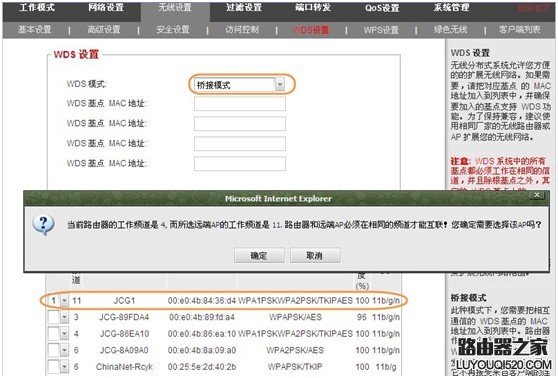Click MAC address 00:e0:4b:86:ea:10
The width and height of the screenshot is (558, 378).
pos(202,334)
